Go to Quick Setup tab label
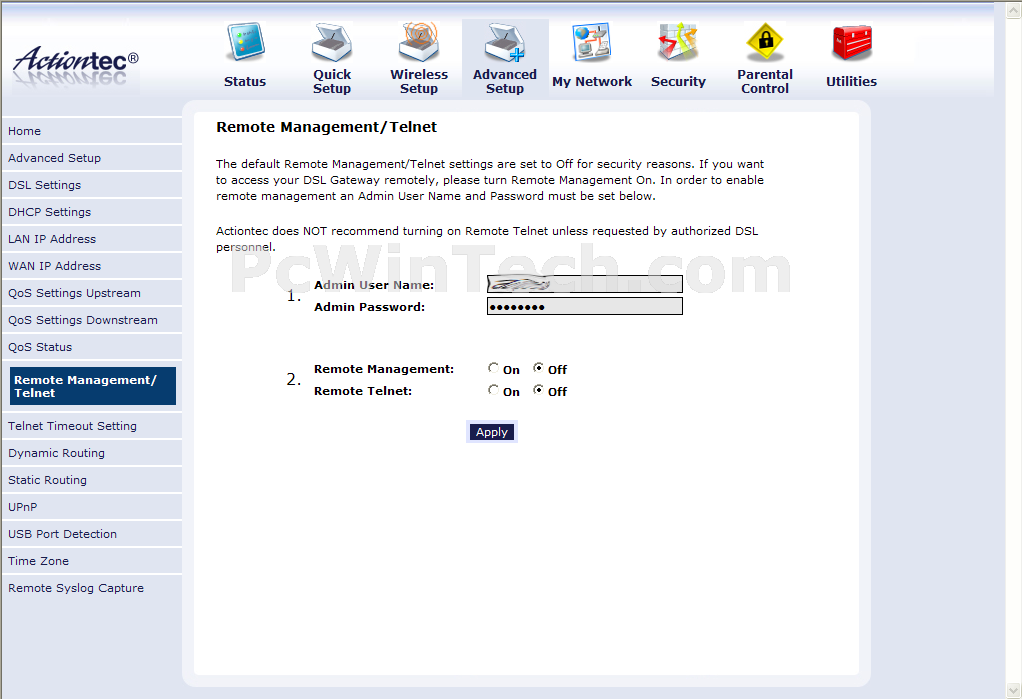The image size is (1022, 699). [x=332, y=82]
